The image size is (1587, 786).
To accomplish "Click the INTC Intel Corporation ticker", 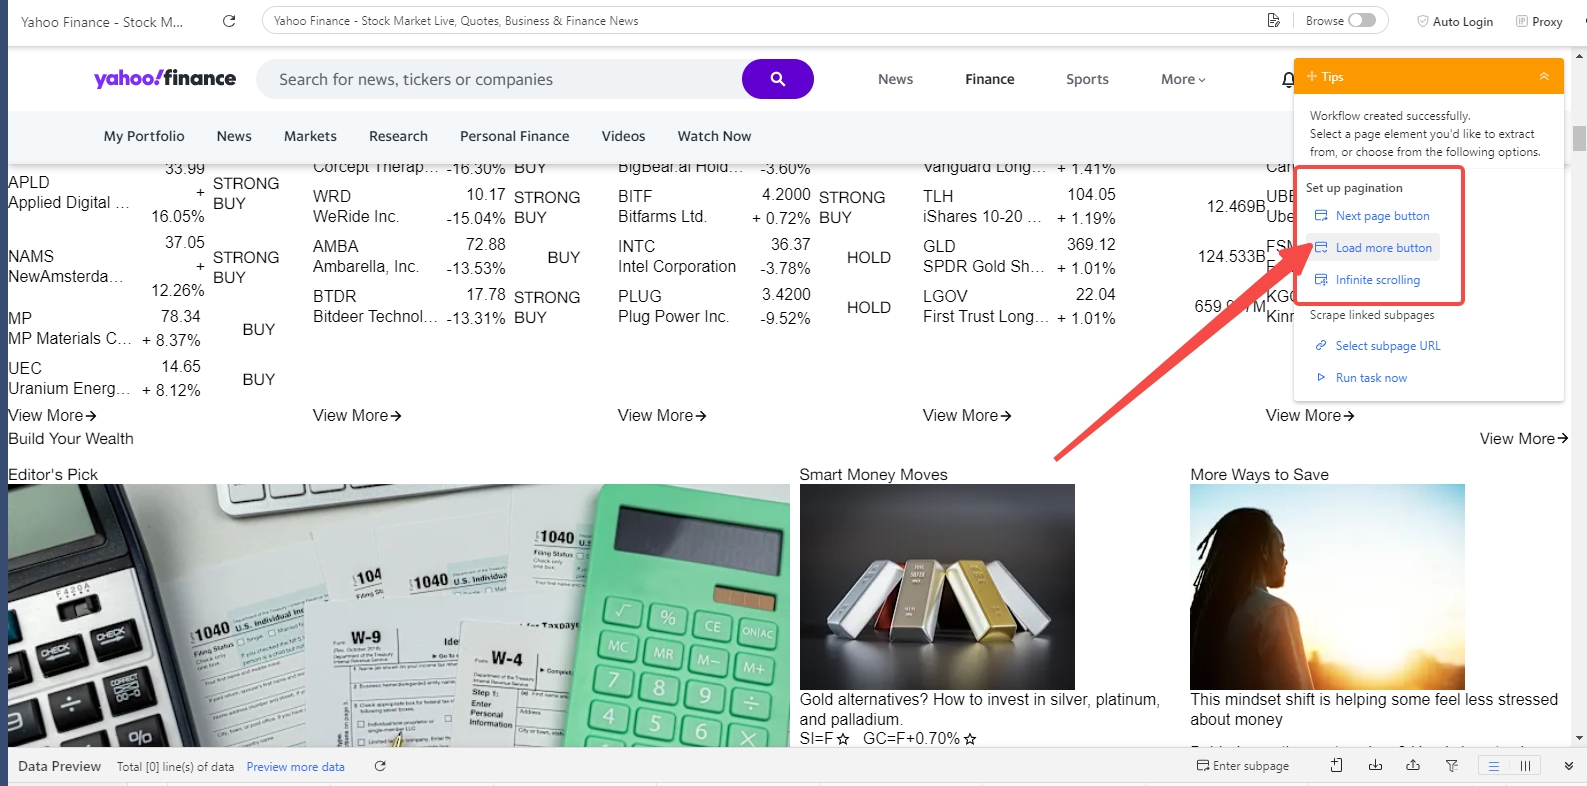I will (x=636, y=246).
